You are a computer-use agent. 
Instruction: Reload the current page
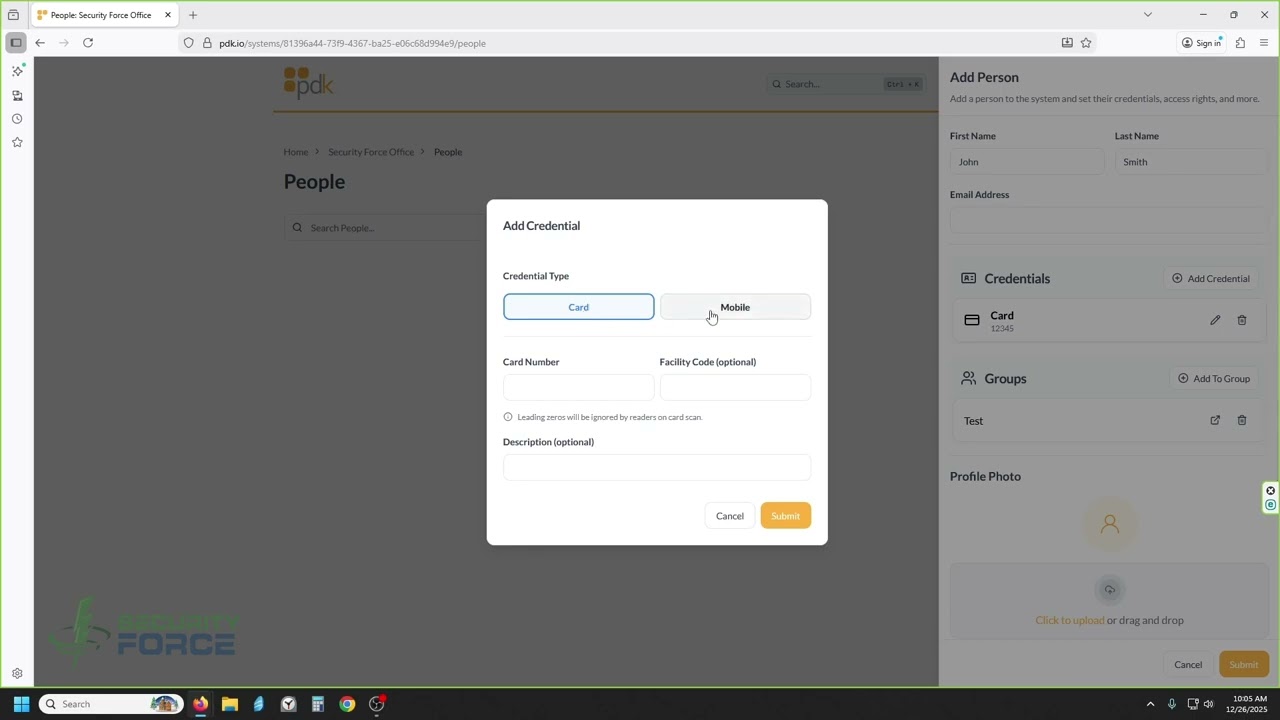(x=88, y=43)
